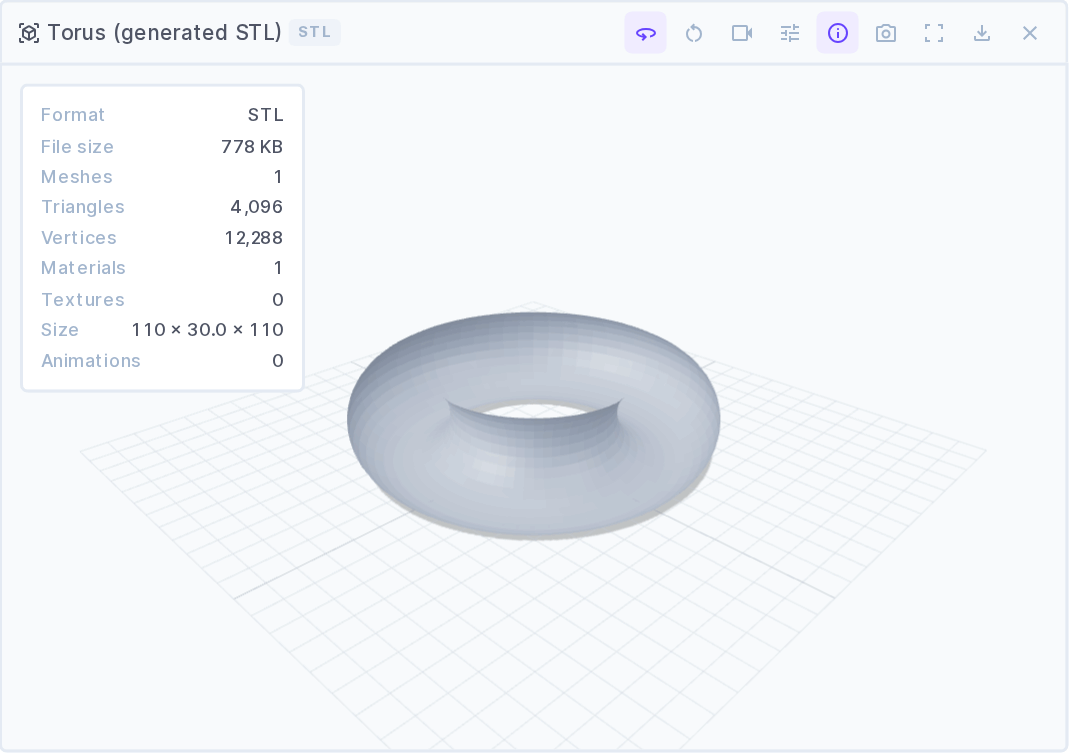The image size is (1070, 755).
Task: Take a screenshot with the camera icon
Action: tap(886, 33)
